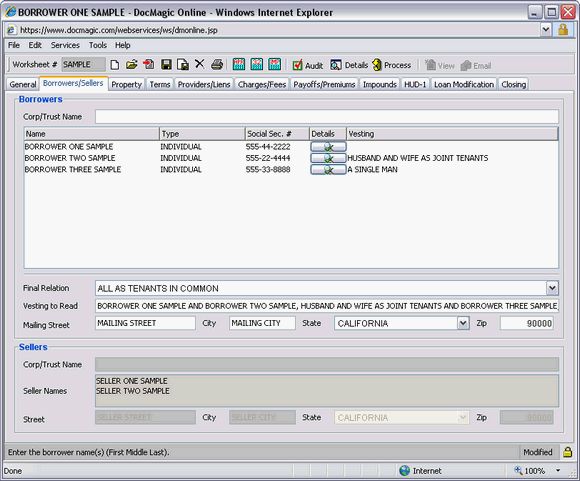The image size is (580, 481).
Task: Click the Save As icon next to Save
Action: click(x=183, y=65)
